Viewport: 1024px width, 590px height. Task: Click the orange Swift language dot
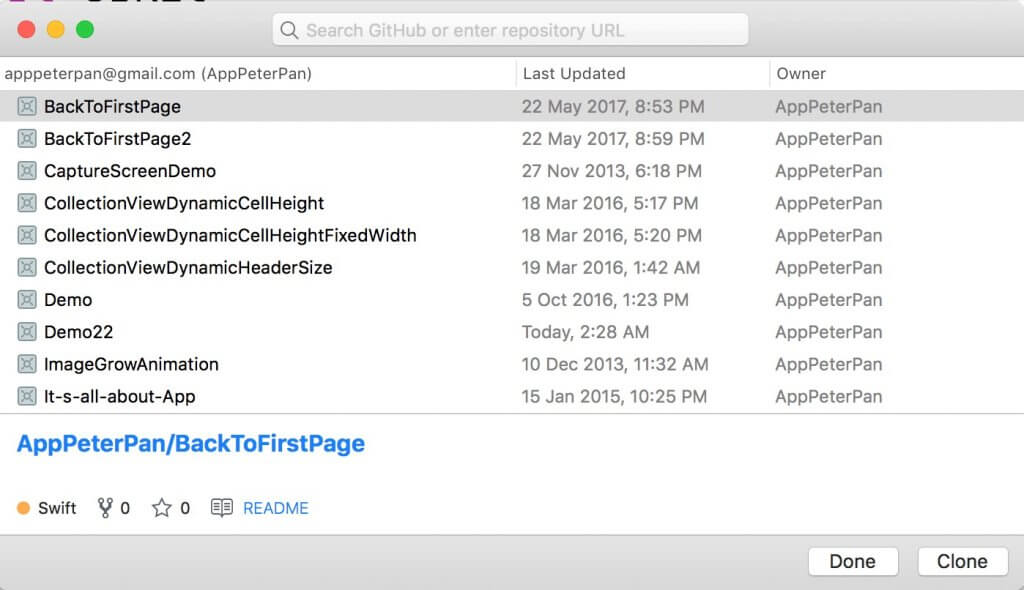[x=24, y=508]
